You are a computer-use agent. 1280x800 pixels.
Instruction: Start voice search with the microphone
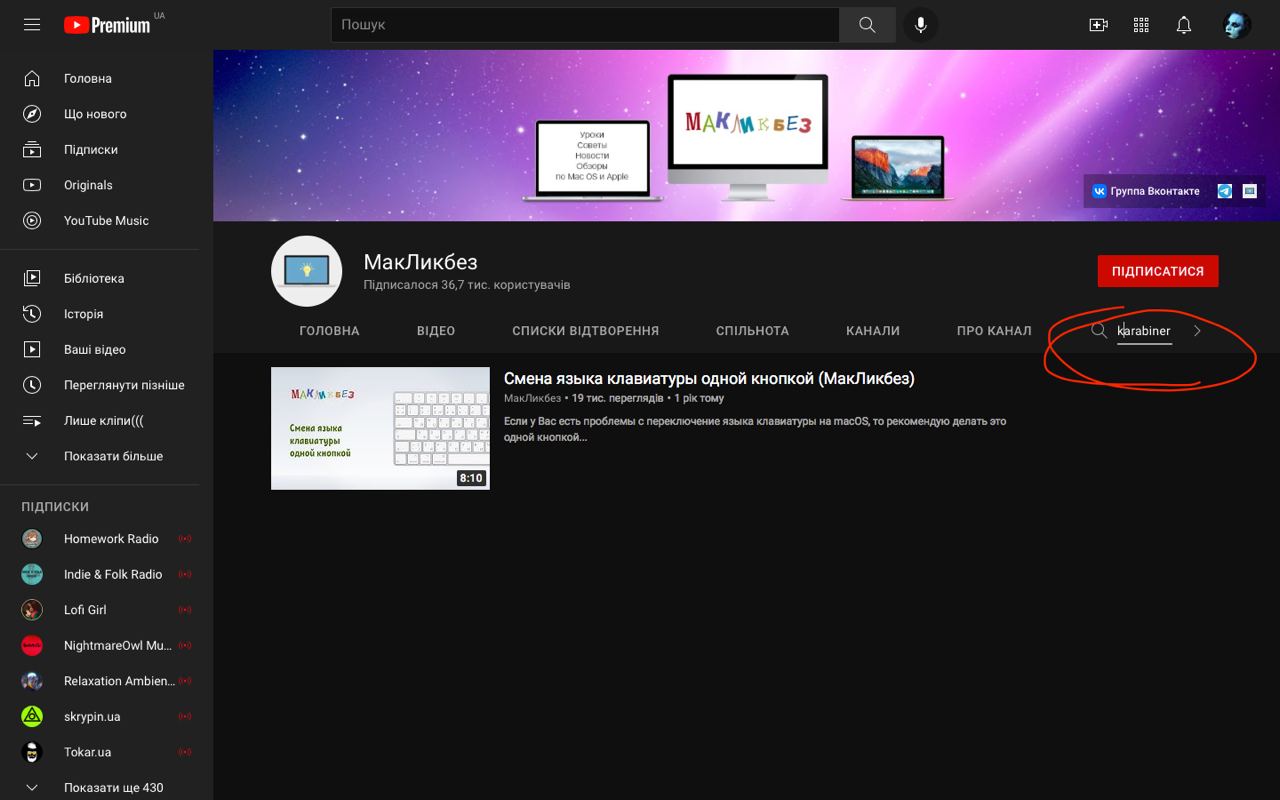(x=920, y=25)
